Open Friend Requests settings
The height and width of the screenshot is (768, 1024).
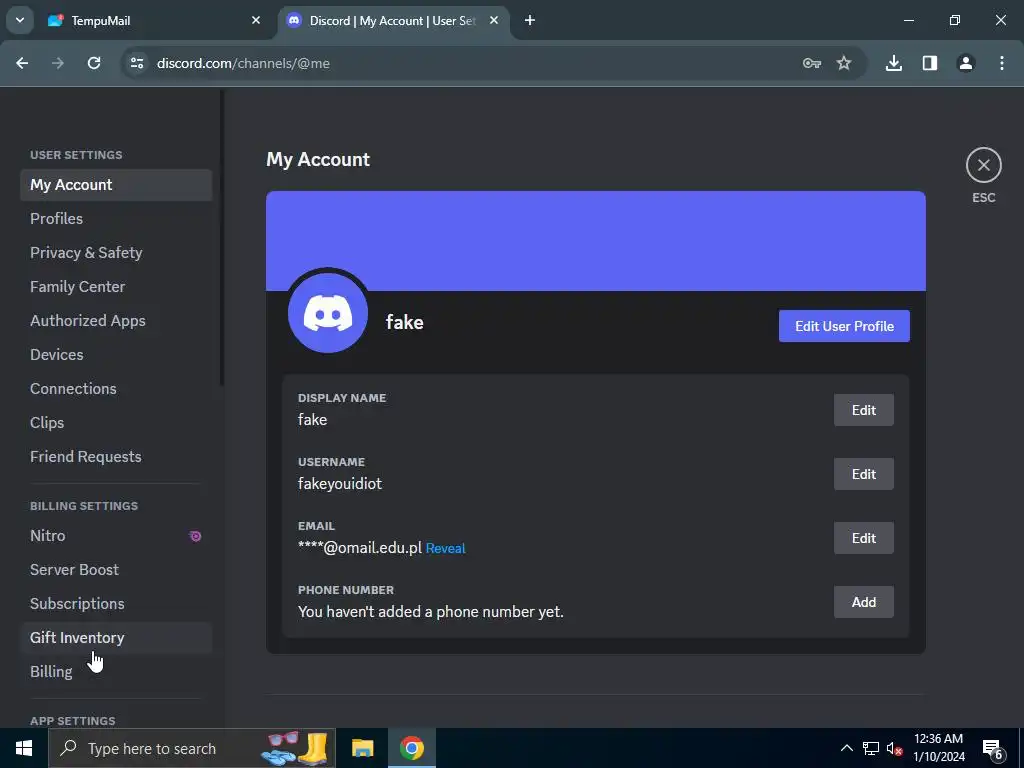tap(116, 456)
